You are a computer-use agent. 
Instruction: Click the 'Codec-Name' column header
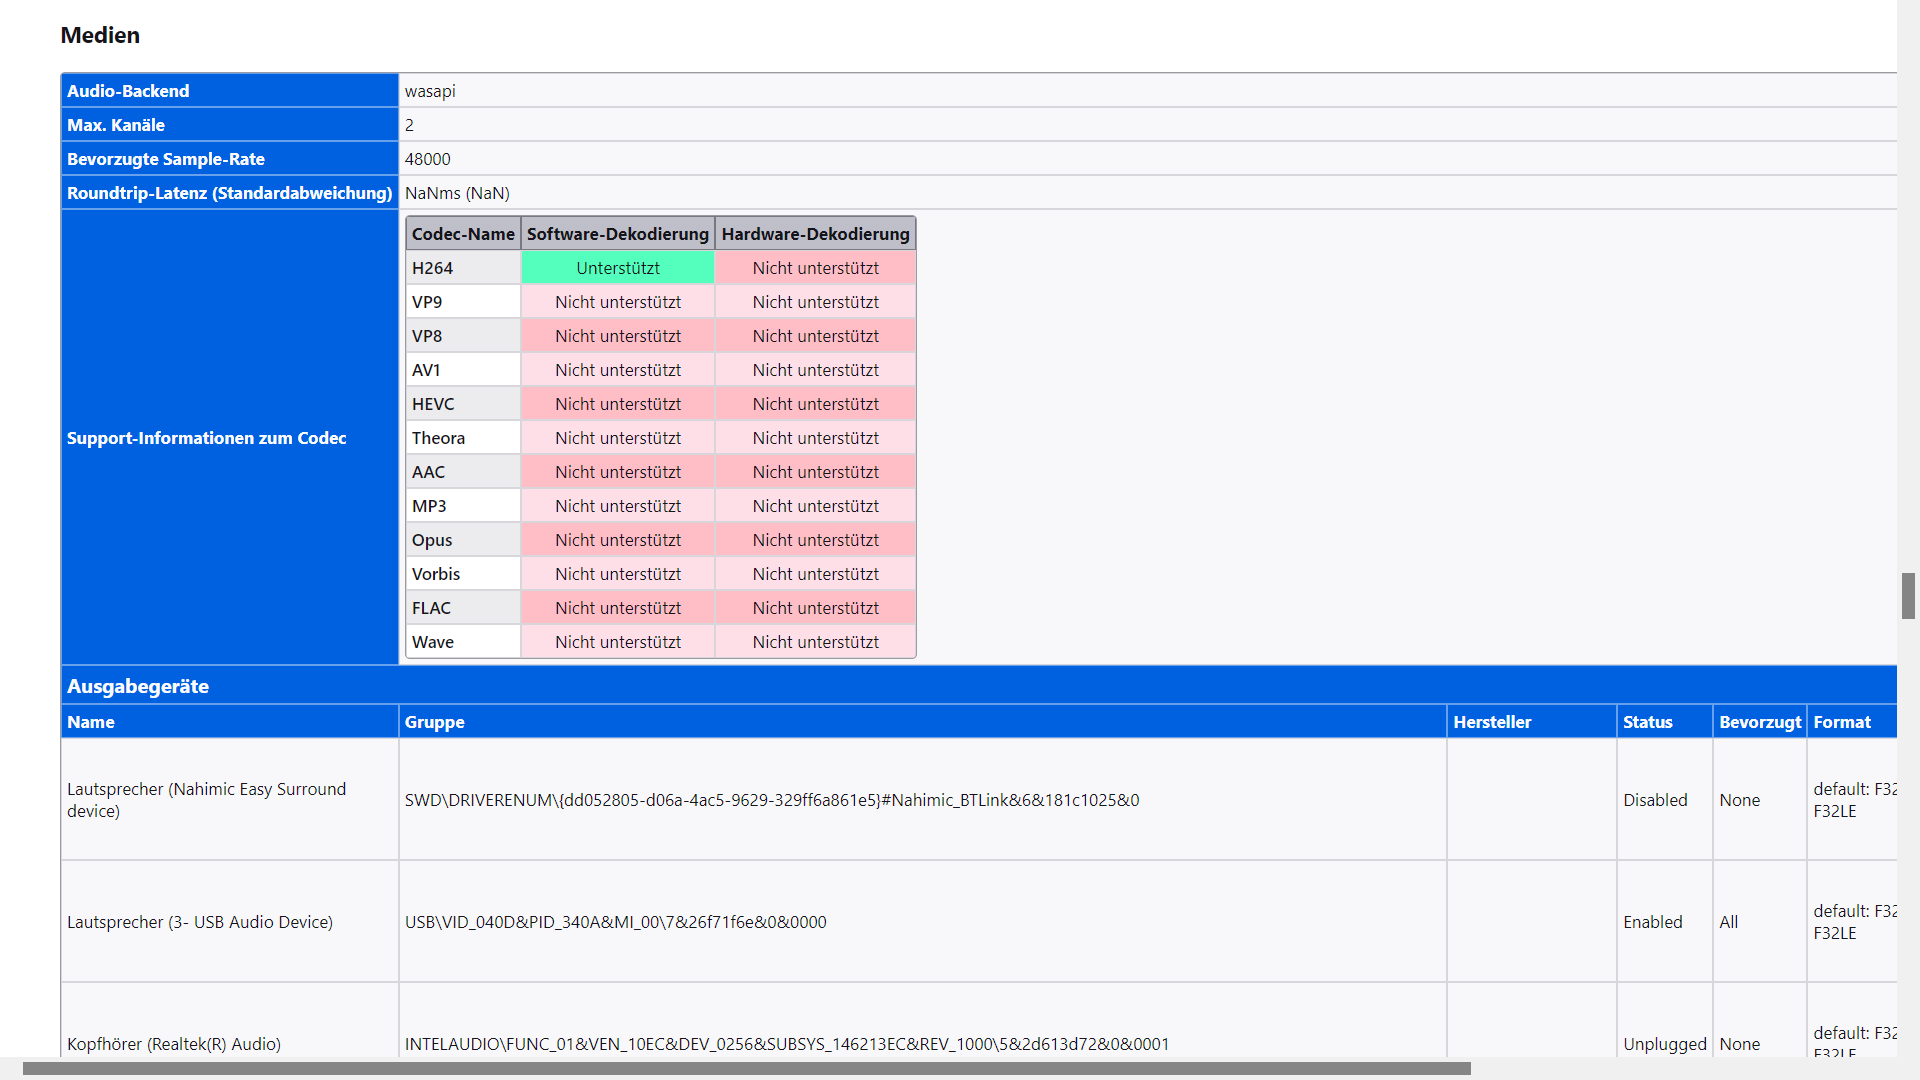(x=463, y=234)
